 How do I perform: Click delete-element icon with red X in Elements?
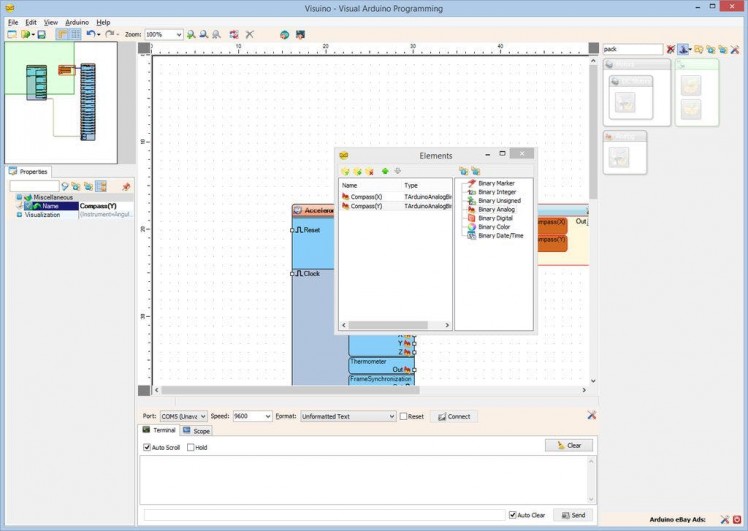[x=369, y=171]
